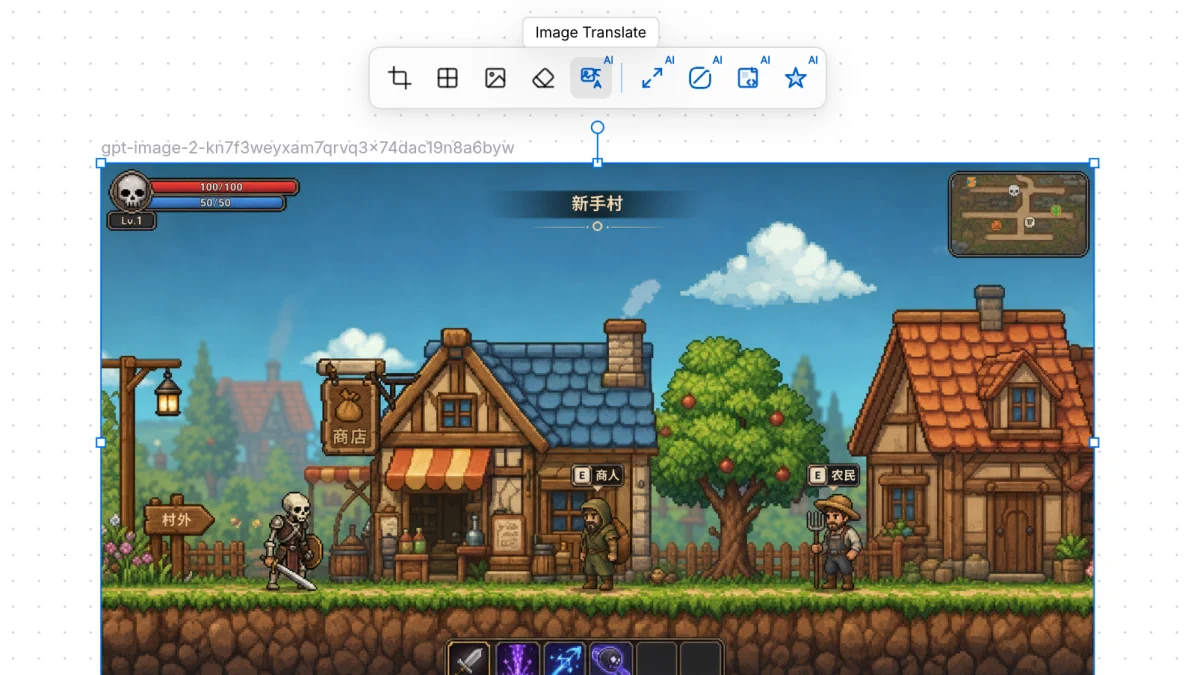Image resolution: width=1200 pixels, height=675 pixels.
Task: Click the 商人 merchant label
Action: [x=598, y=476]
